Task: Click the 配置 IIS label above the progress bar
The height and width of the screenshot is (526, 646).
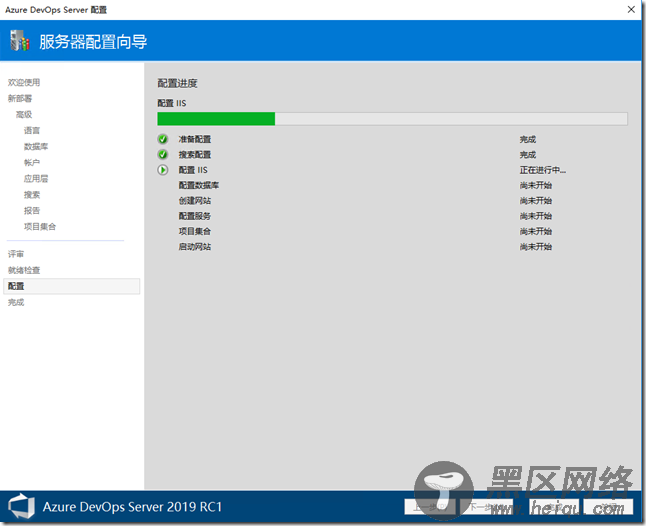Action: tap(172, 103)
